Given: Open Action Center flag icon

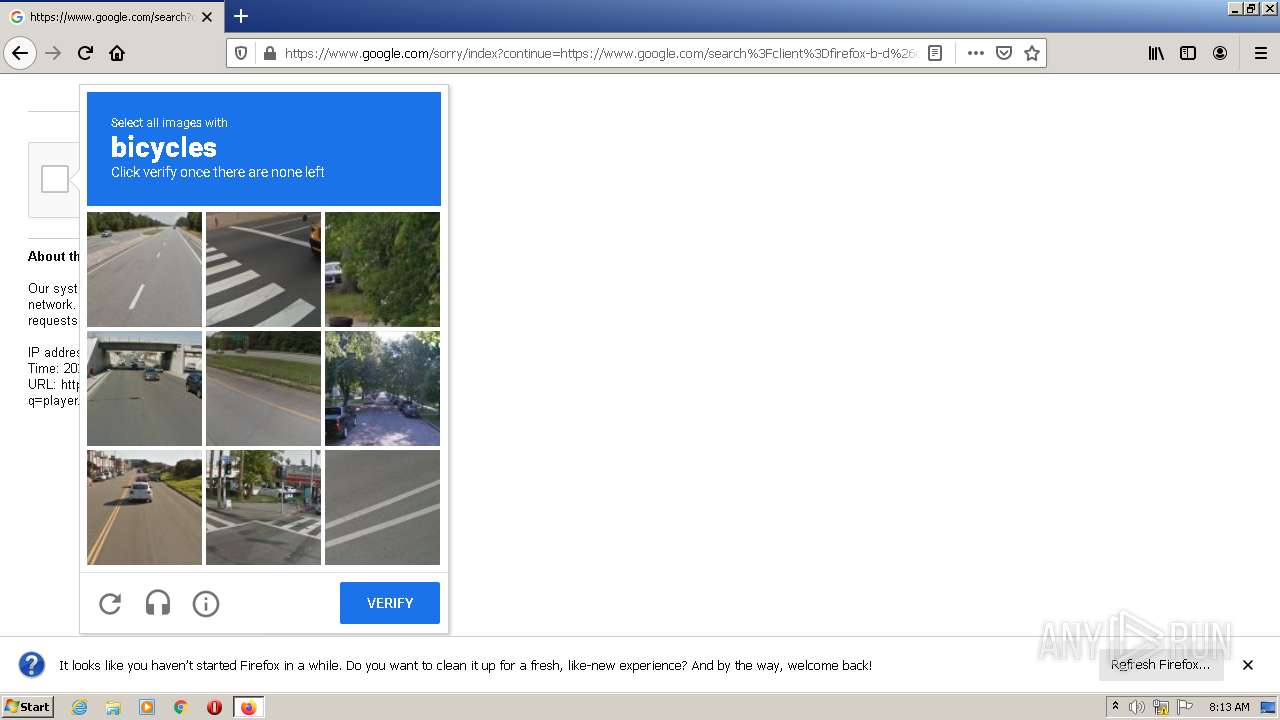Looking at the screenshot, I should pyautogui.click(x=1185, y=707).
